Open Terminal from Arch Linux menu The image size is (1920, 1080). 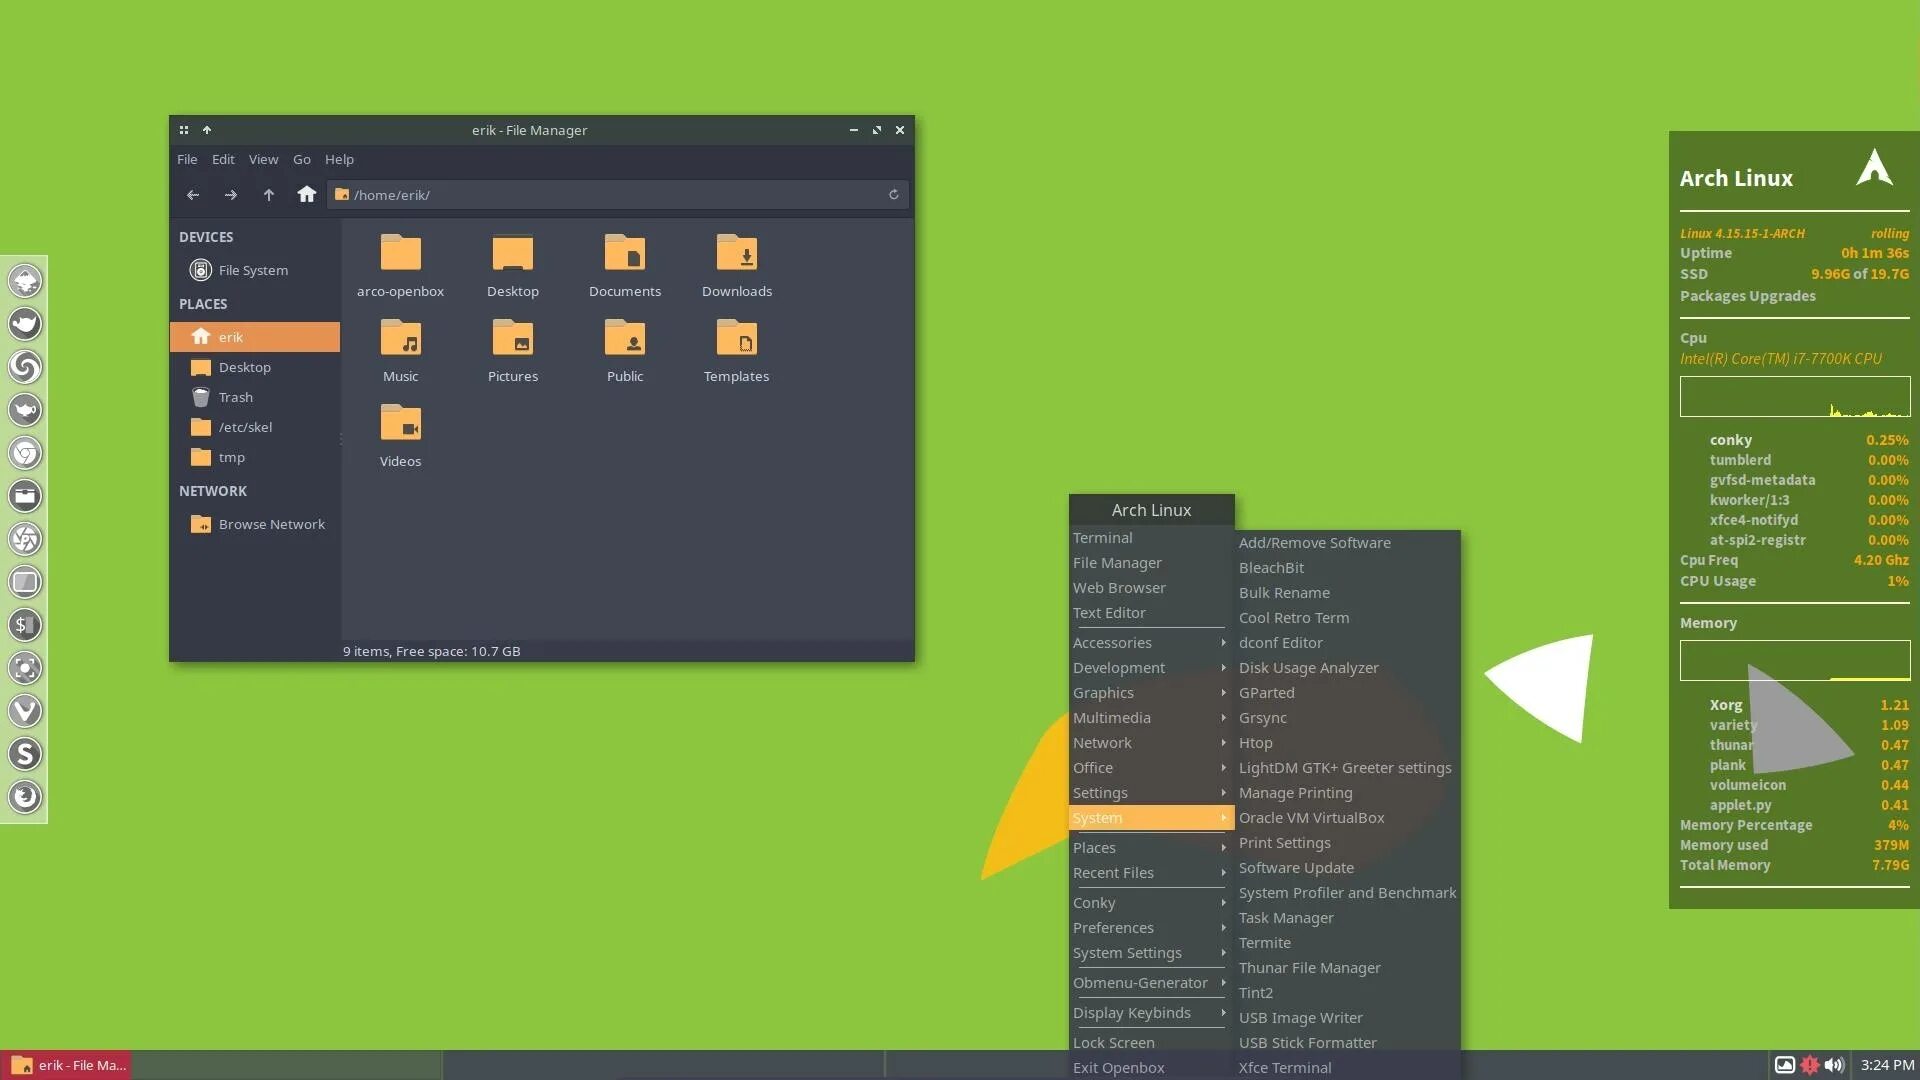tap(1102, 537)
